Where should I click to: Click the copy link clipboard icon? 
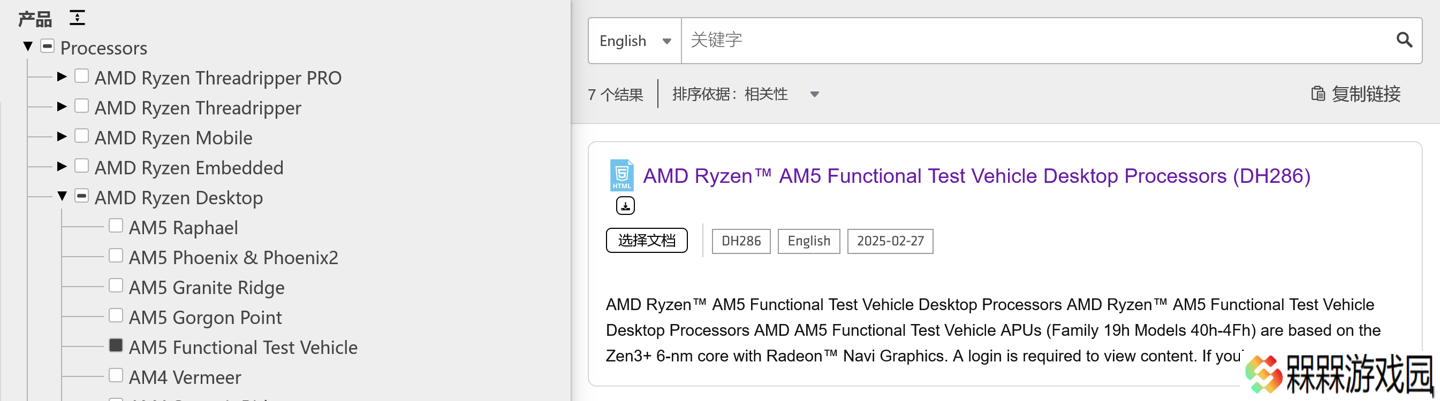[x=1318, y=94]
